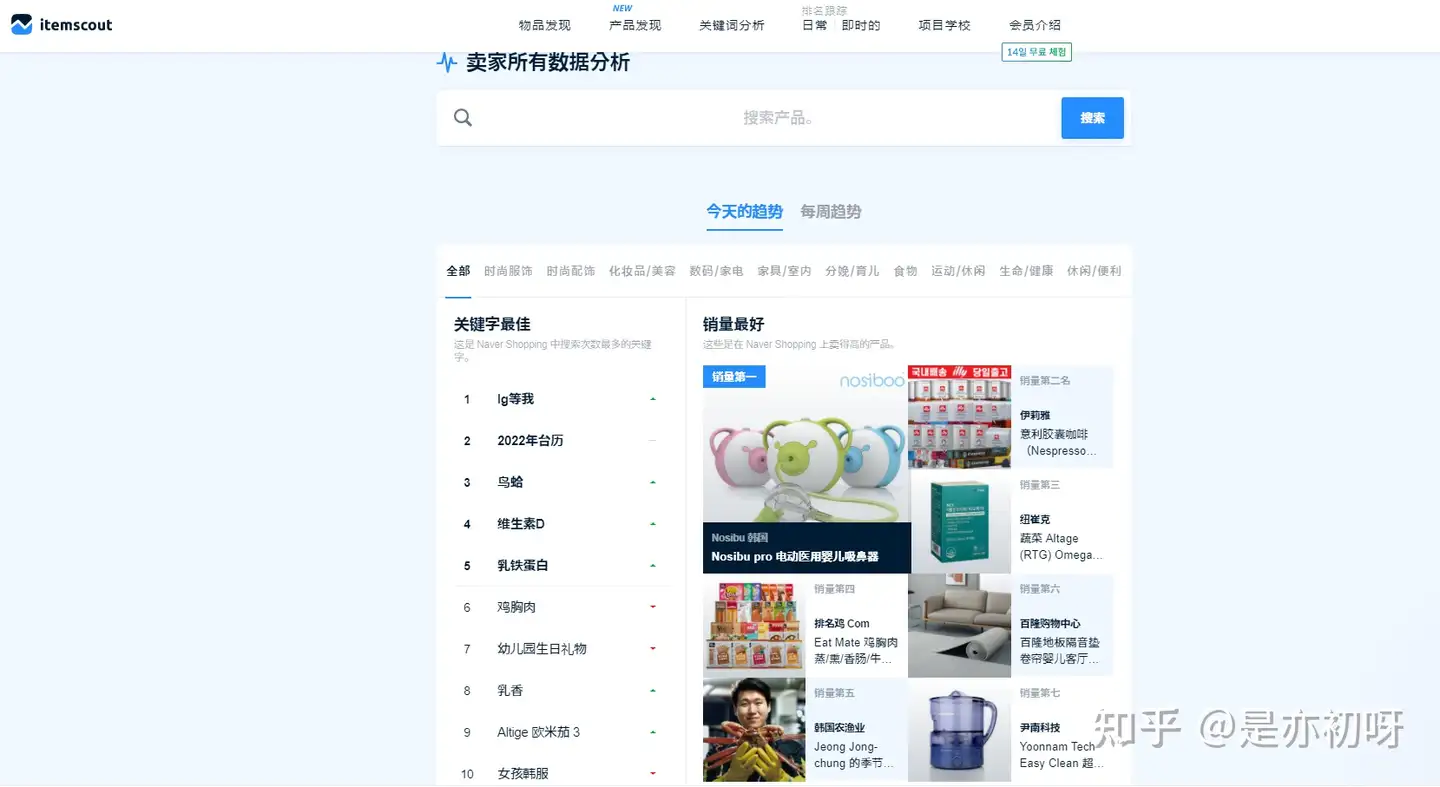Click up-trend arrow for 维生素D

click(653, 524)
